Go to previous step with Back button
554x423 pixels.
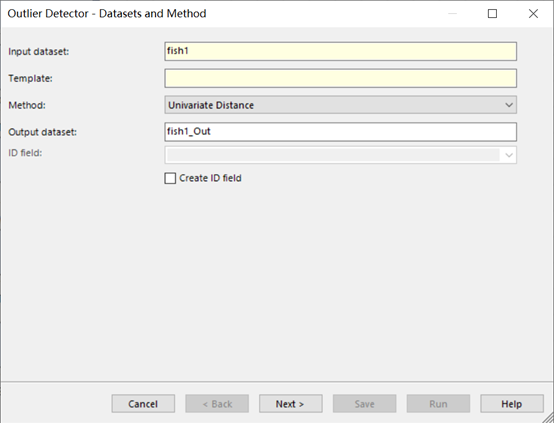pos(217,404)
